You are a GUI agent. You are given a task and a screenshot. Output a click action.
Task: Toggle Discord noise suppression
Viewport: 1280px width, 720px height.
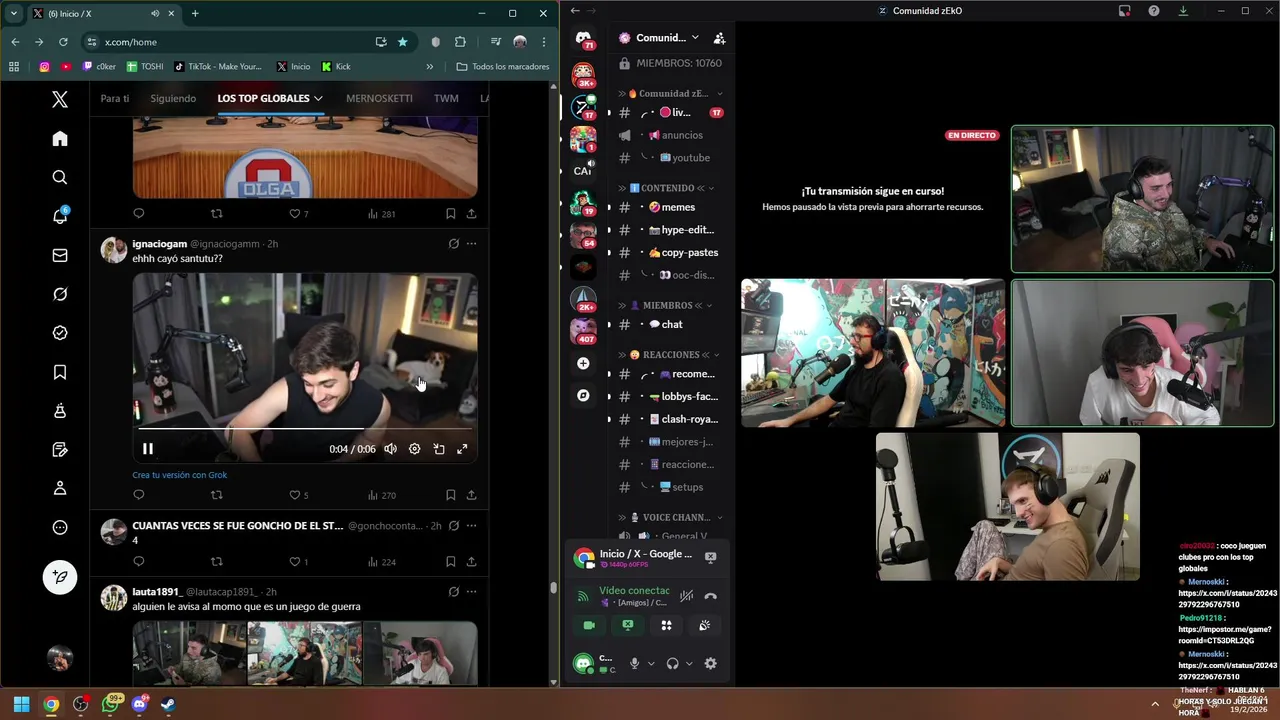(x=686, y=596)
